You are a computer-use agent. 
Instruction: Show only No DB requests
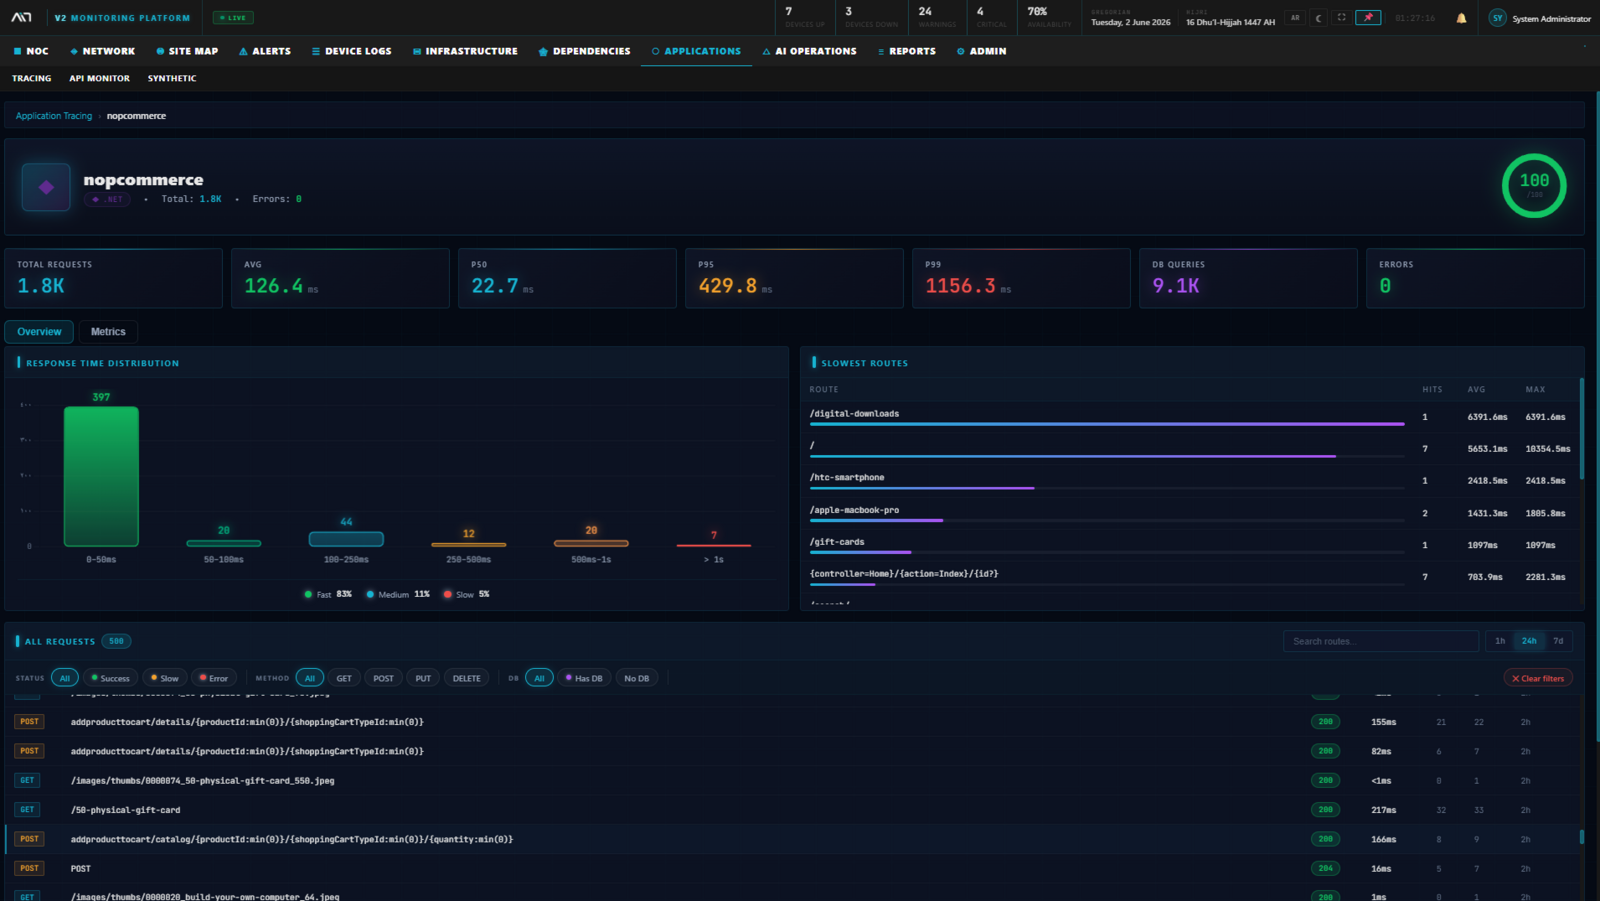coord(637,678)
